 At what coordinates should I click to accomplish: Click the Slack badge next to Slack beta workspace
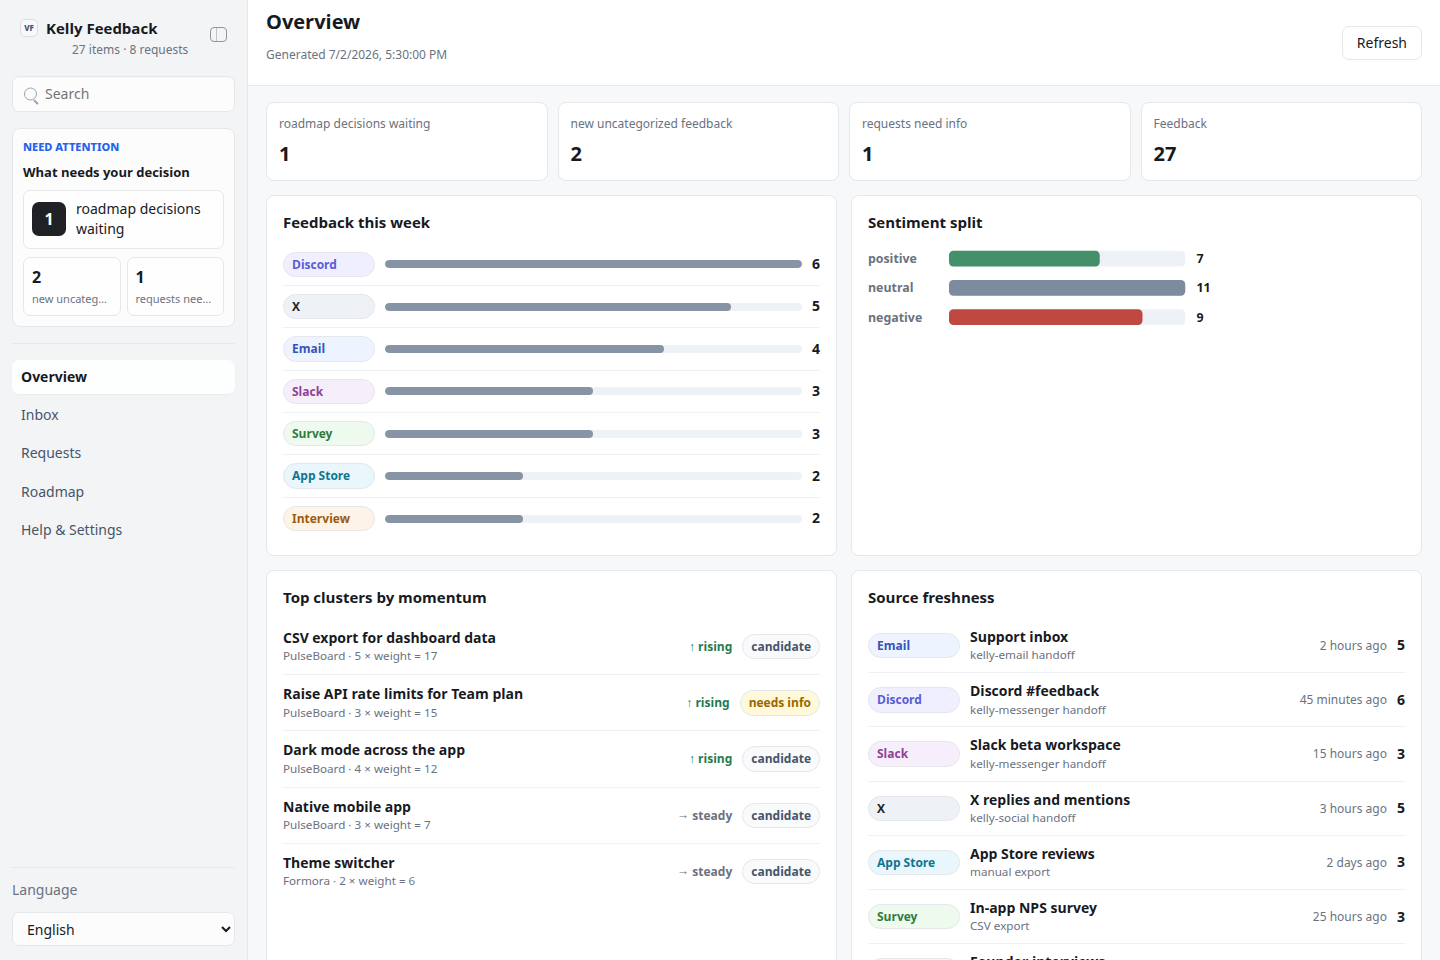[913, 754]
